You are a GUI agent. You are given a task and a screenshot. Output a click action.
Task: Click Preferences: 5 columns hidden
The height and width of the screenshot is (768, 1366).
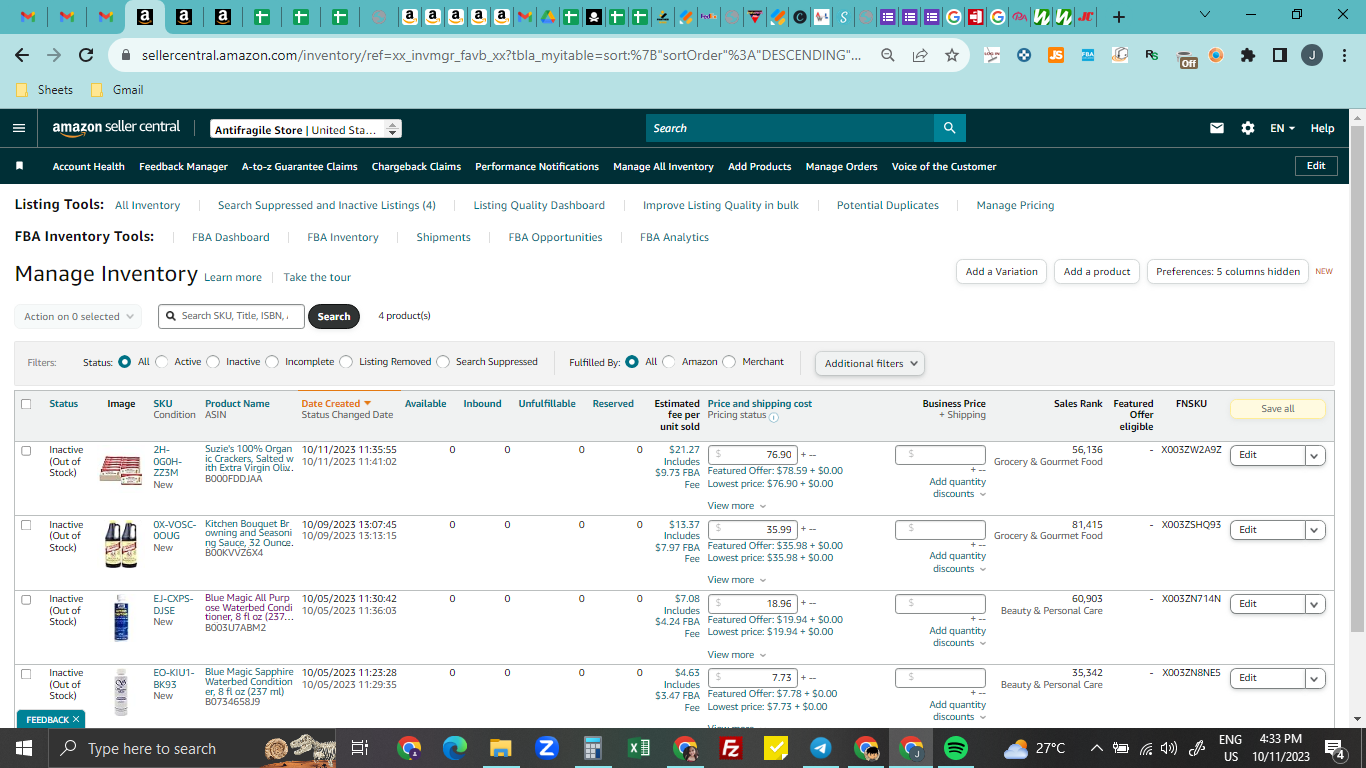[1228, 271]
